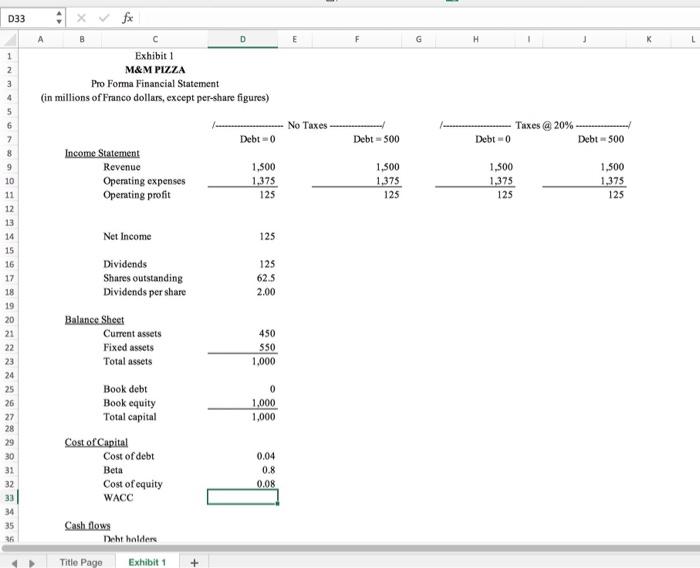Select row 33 header
This screenshot has width=700, height=568.
[x=9, y=498]
